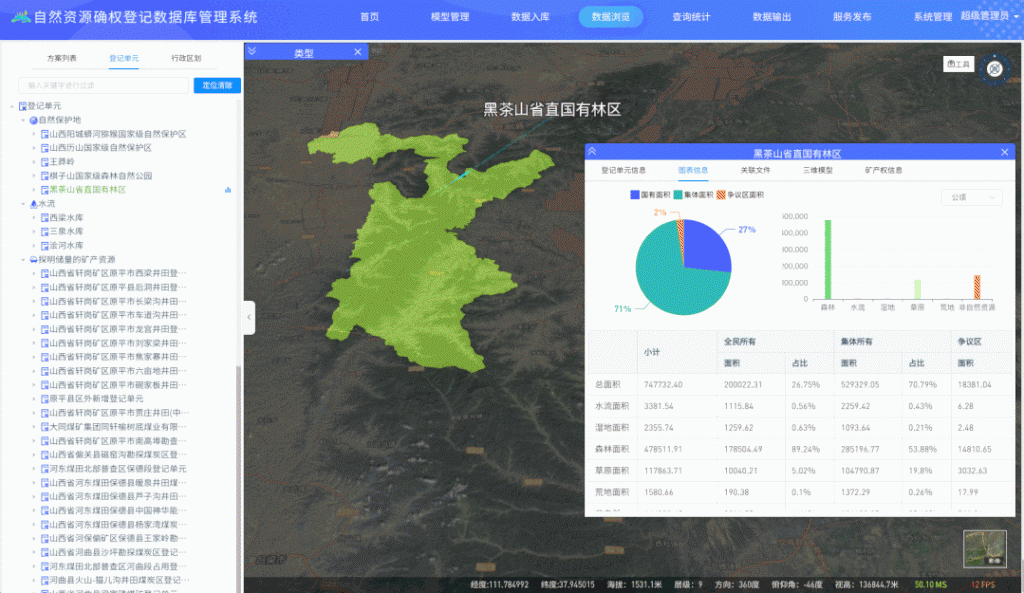Screen dimensions: 1024x593
Task: Switch to the 三维模型 tab
Action: click(817, 170)
